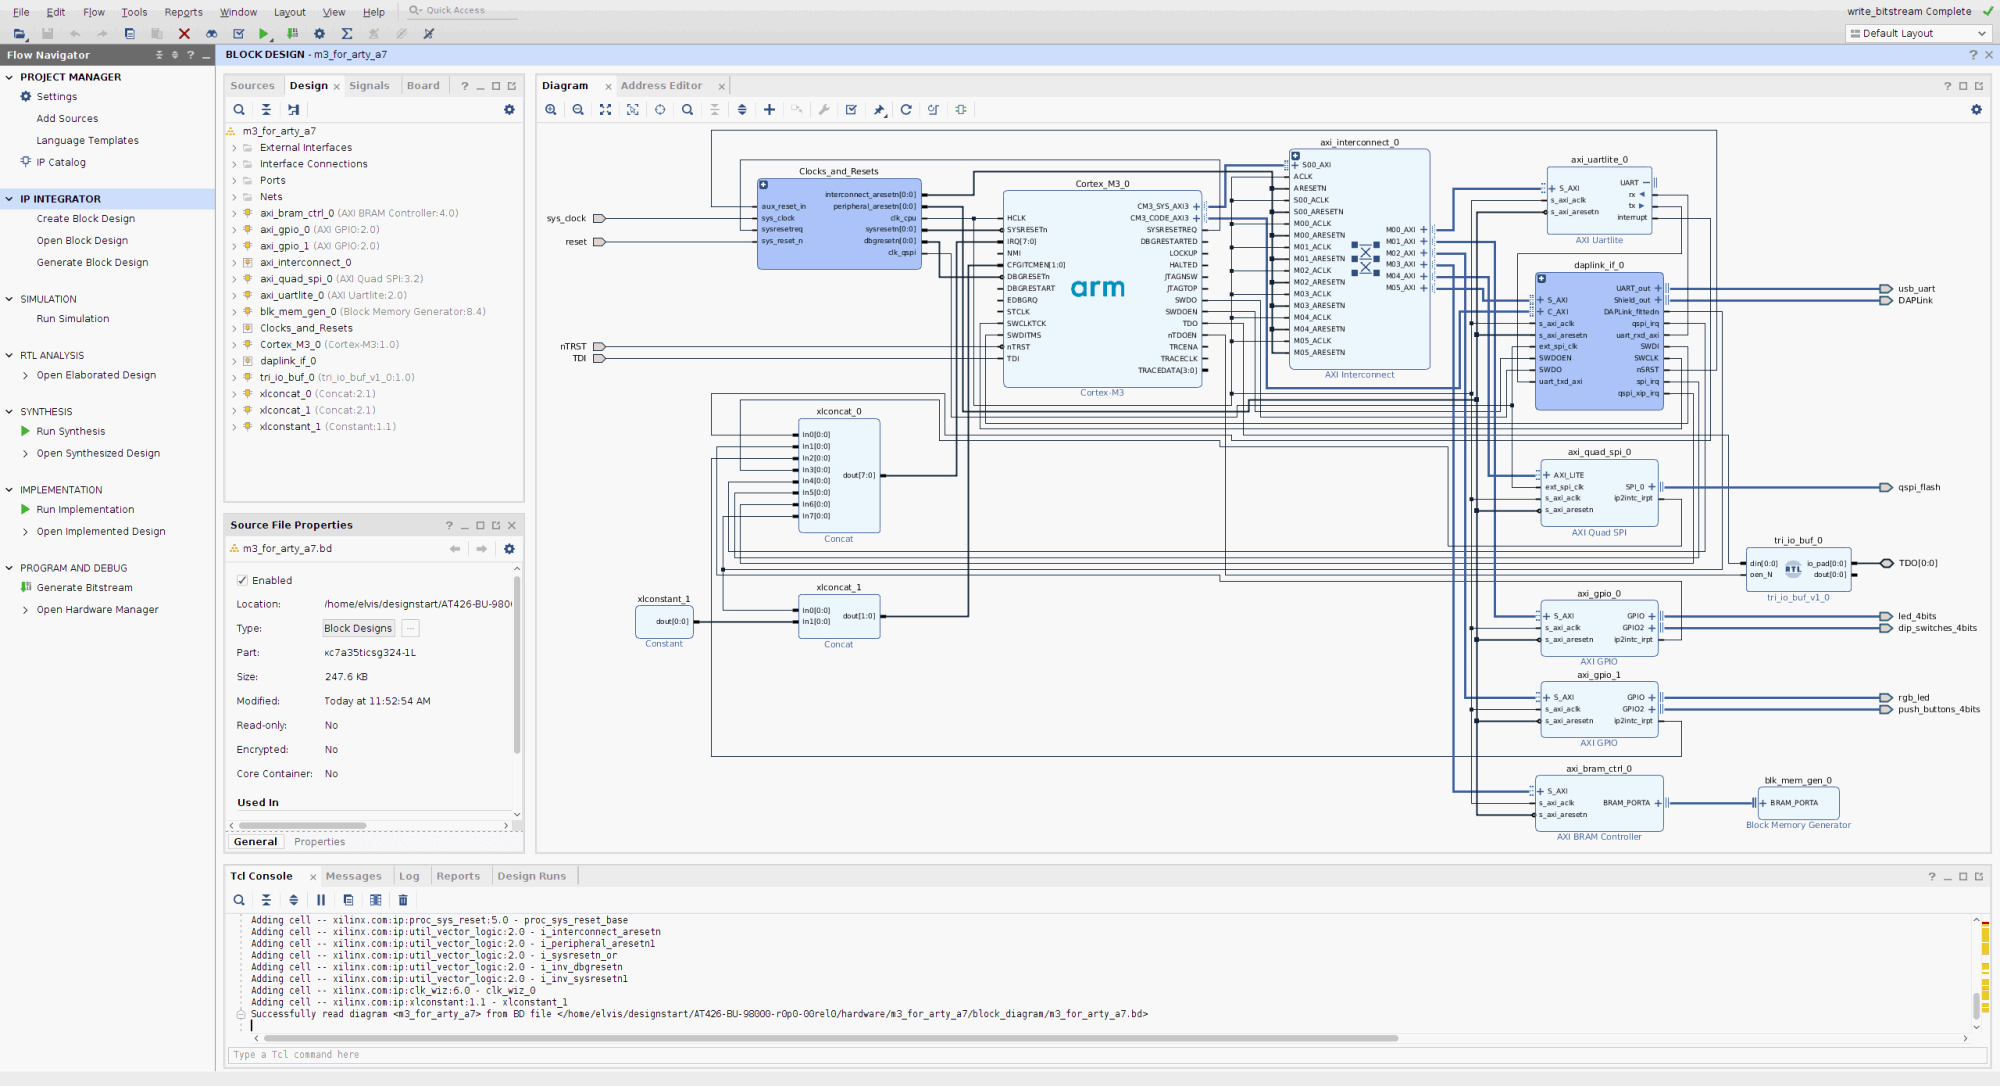
Task: Open the Design Runs tab
Action: pyautogui.click(x=531, y=876)
